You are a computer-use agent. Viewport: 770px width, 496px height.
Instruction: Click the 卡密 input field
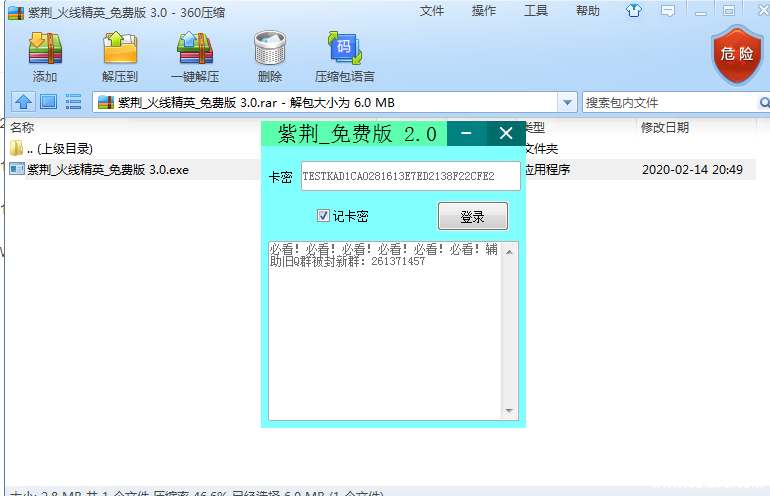pyautogui.click(x=411, y=176)
